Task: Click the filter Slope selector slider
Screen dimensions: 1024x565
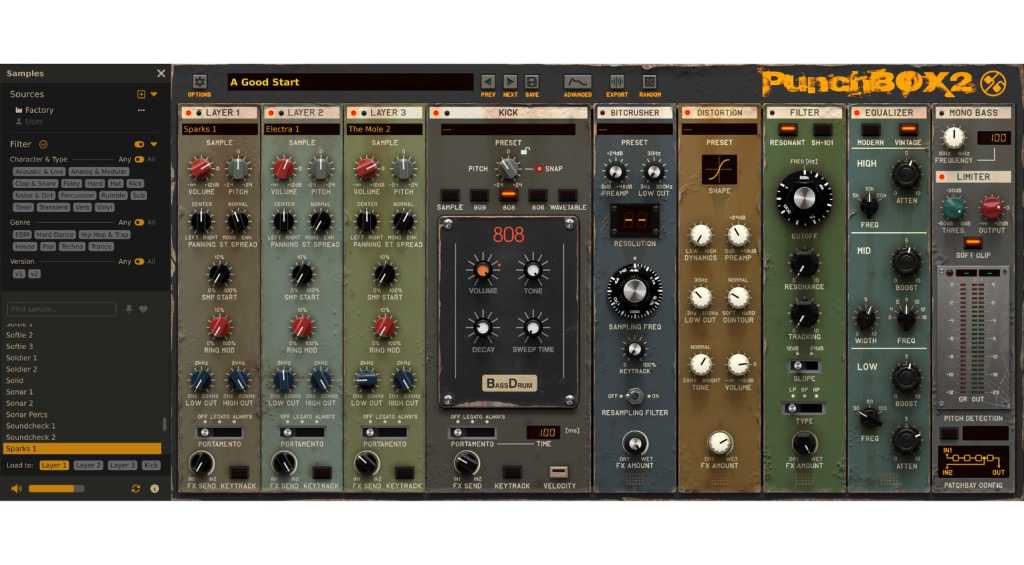Action: coord(804,366)
